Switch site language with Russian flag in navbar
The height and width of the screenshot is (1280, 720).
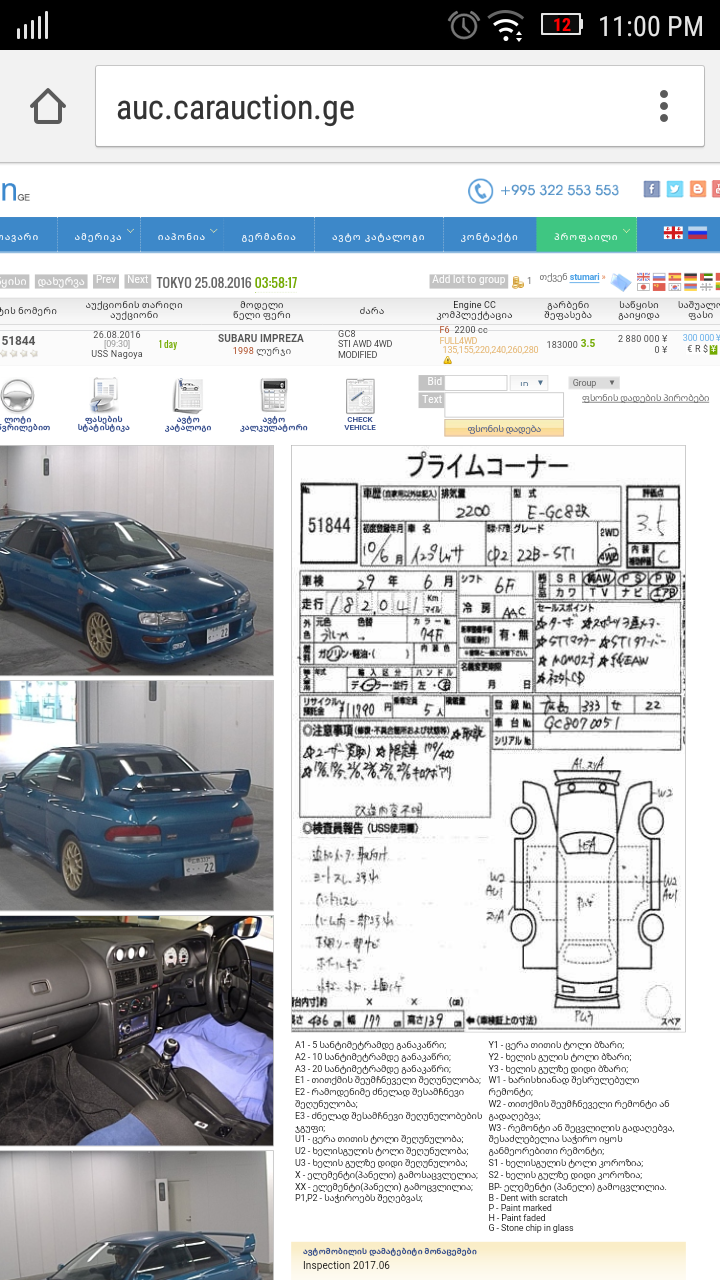697,232
